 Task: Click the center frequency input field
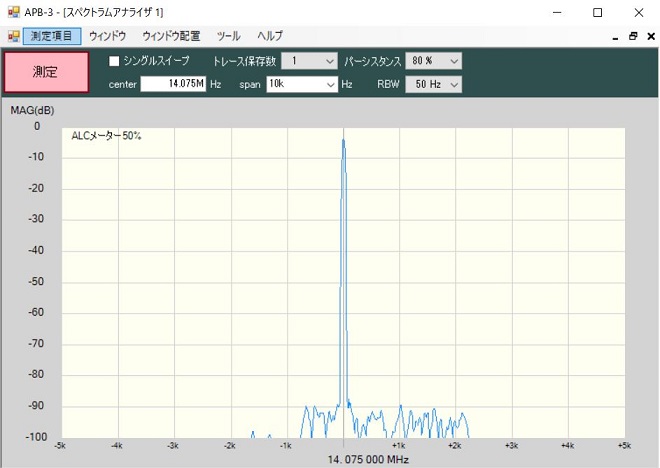[x=173, y=84]
